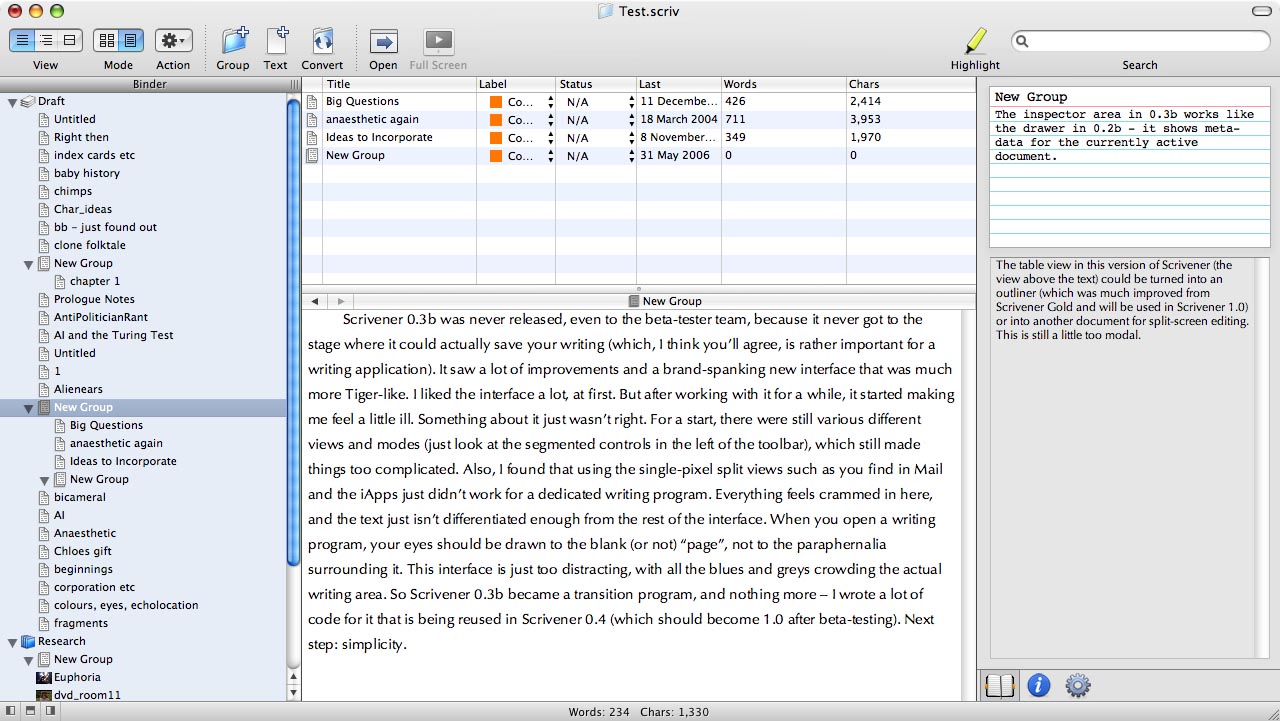Select colours, eyes, echolocation document
Image resolution: width=1280 pixels, height=721 pixels.
pos(126,605)
